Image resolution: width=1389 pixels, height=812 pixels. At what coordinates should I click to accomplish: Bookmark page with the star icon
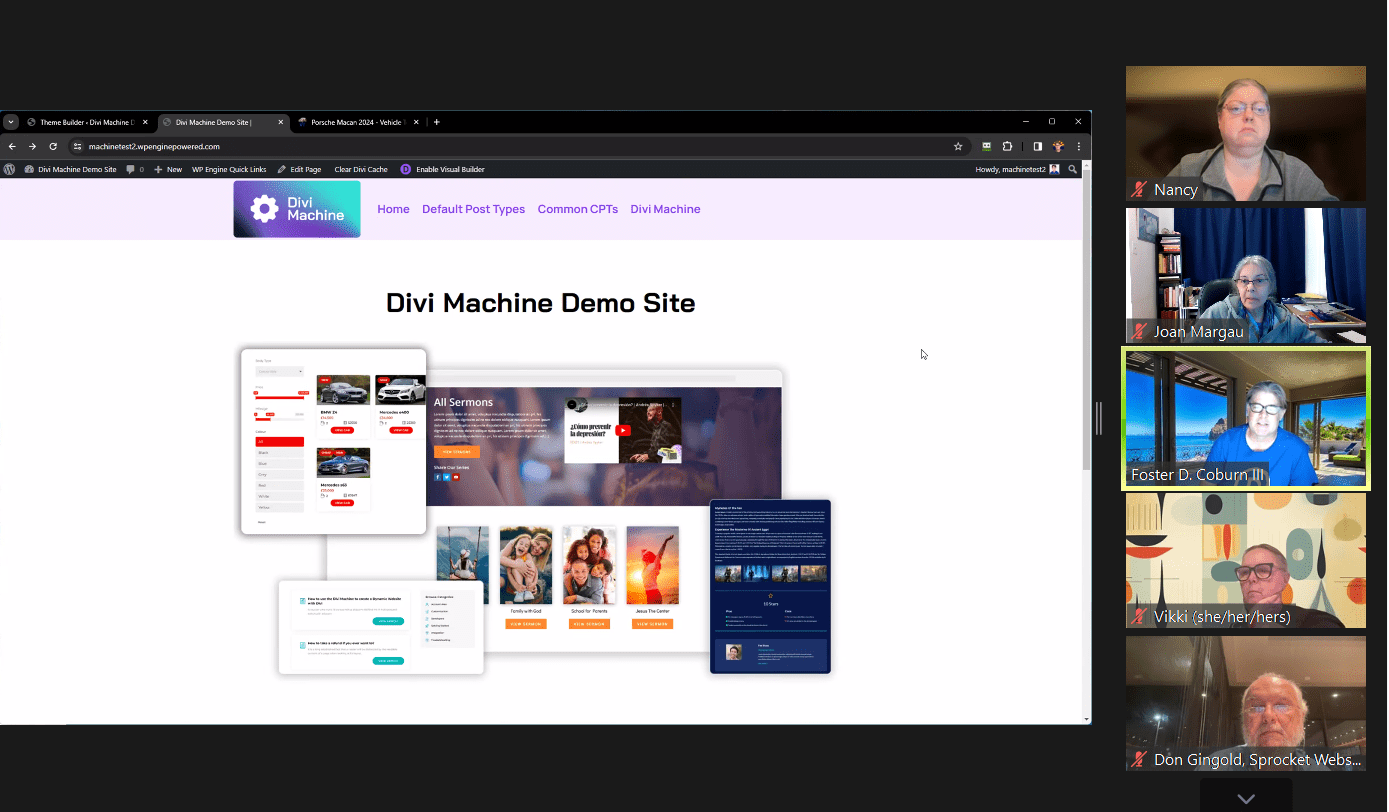pyautogui.click(x=958, y=146)
